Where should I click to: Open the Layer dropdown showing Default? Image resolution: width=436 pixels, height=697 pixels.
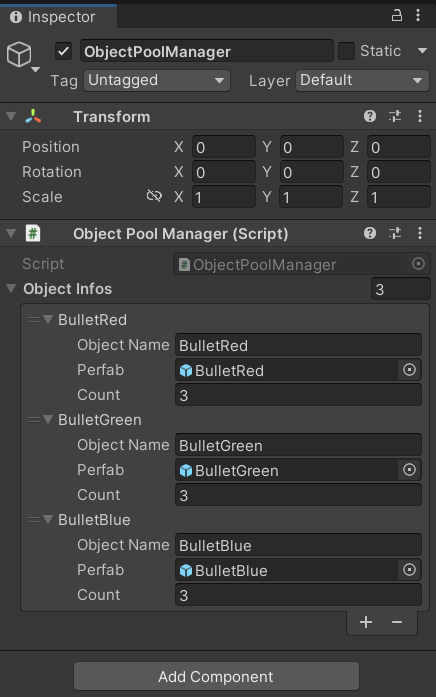coord(362,80)
